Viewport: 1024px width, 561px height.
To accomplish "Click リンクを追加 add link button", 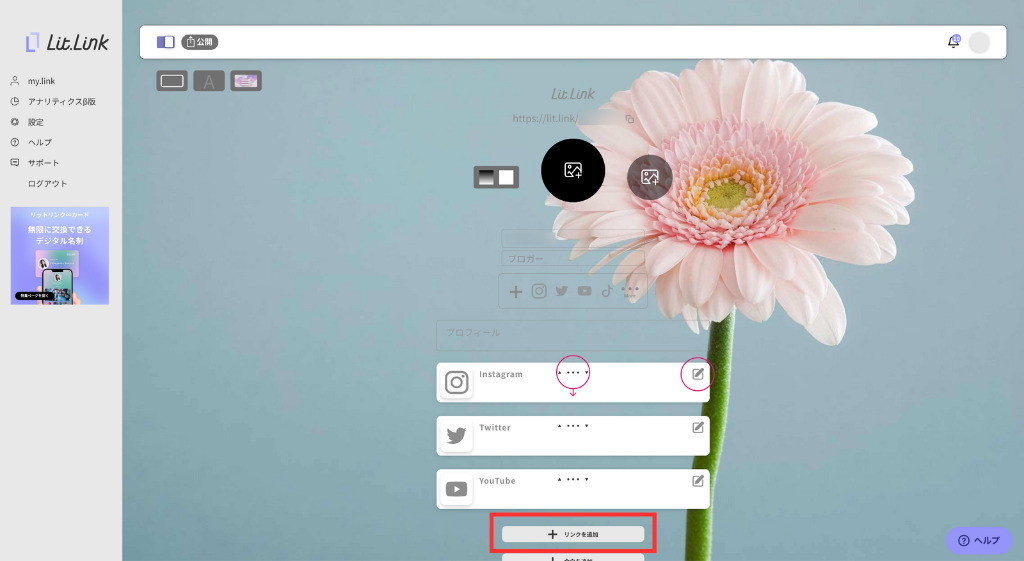I will pos(573,534).
